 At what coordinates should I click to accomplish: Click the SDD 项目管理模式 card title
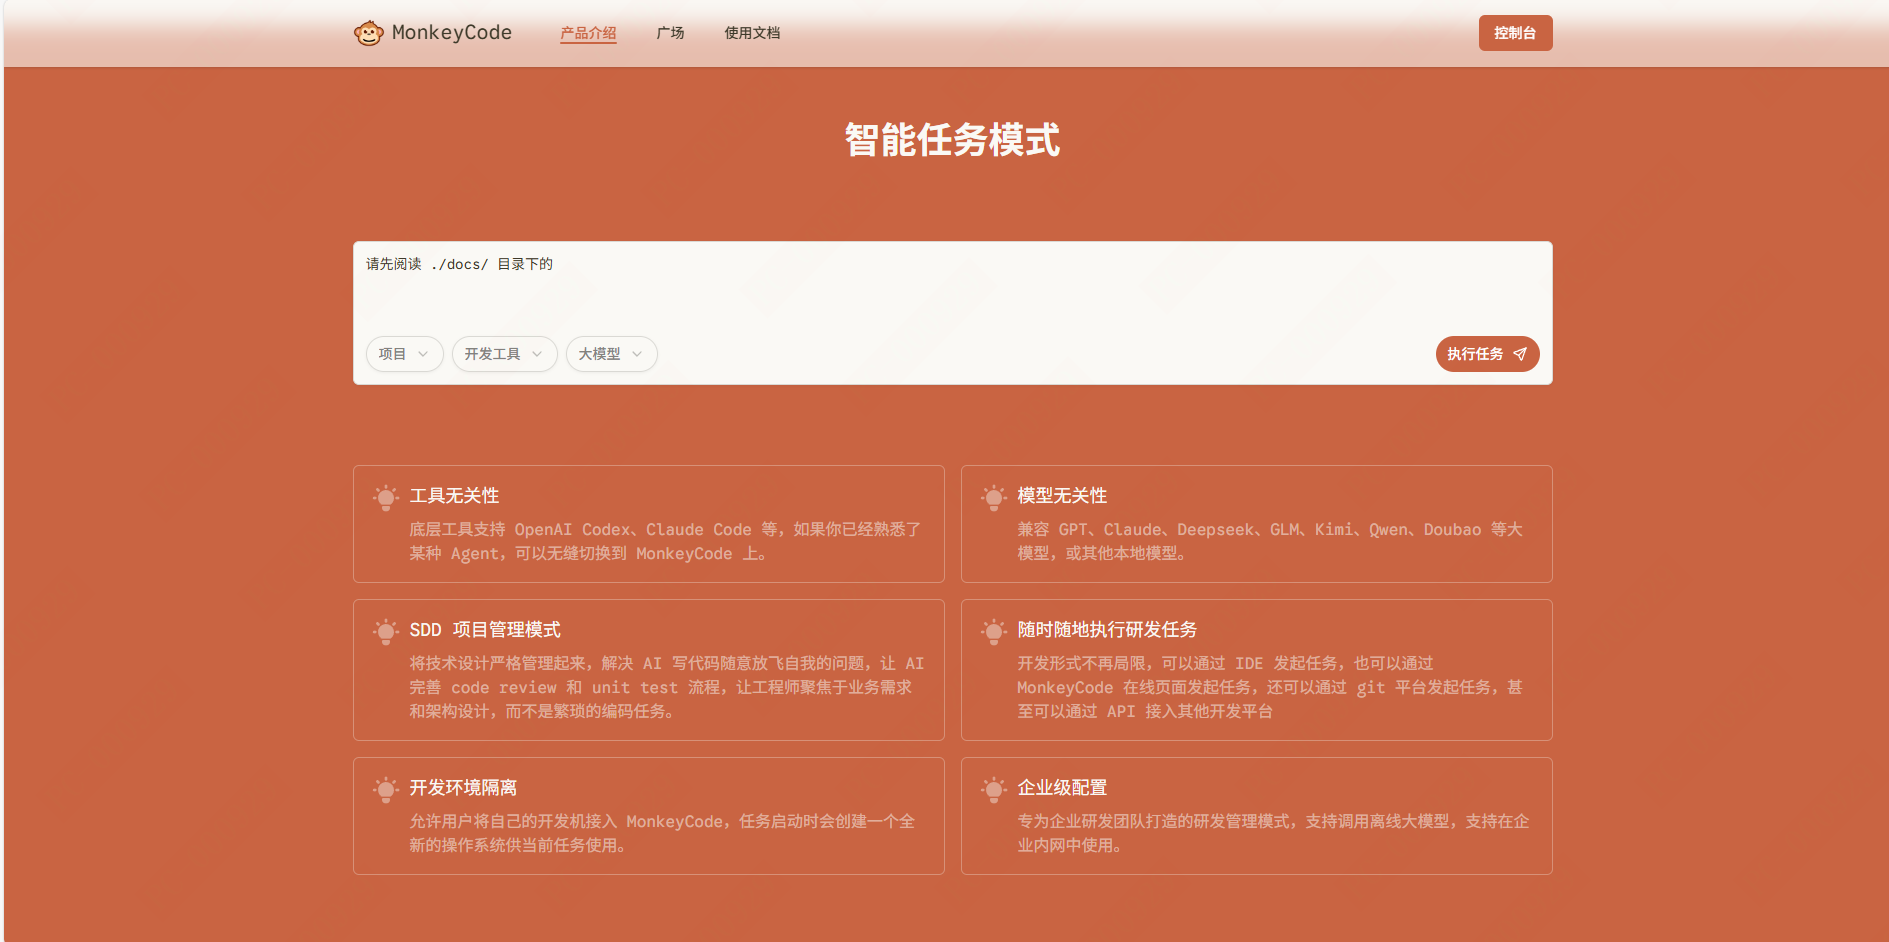(x=485, y=630)
